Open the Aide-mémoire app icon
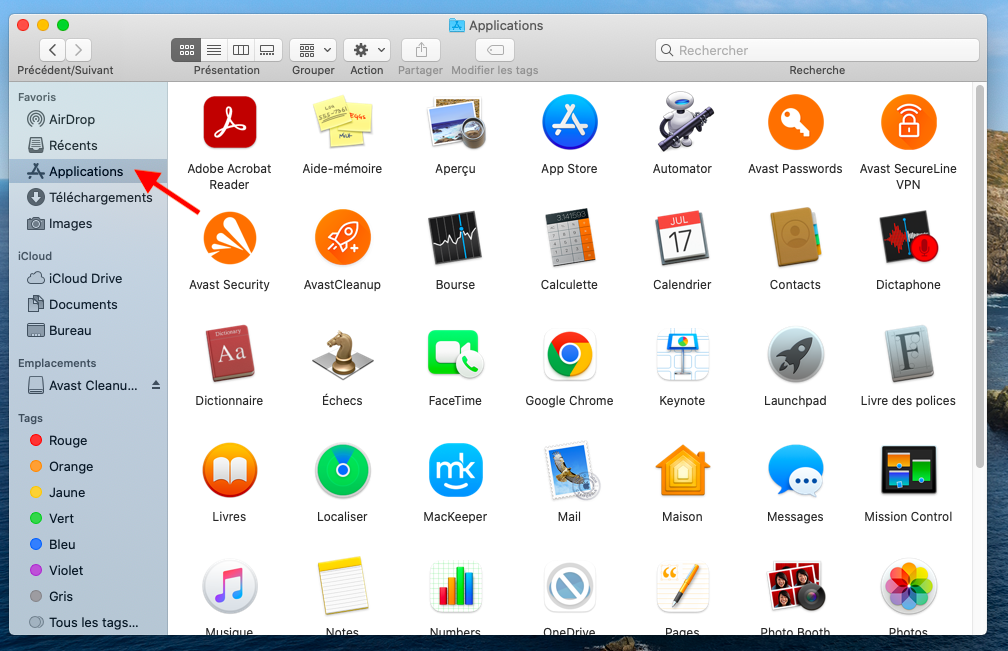Screen dimensions: 1008x651 click(342, 122)
